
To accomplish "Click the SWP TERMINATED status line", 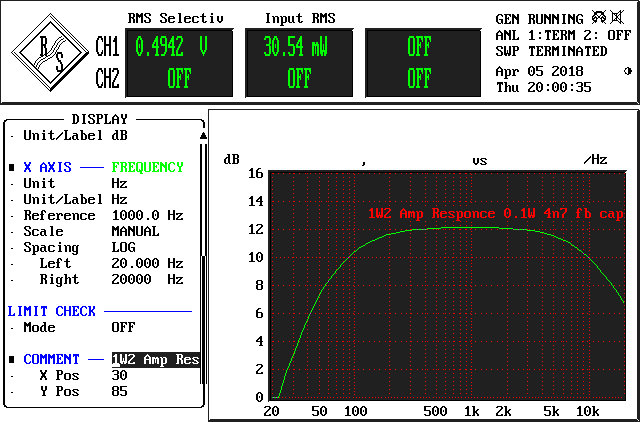I will (x=551, y=51).
